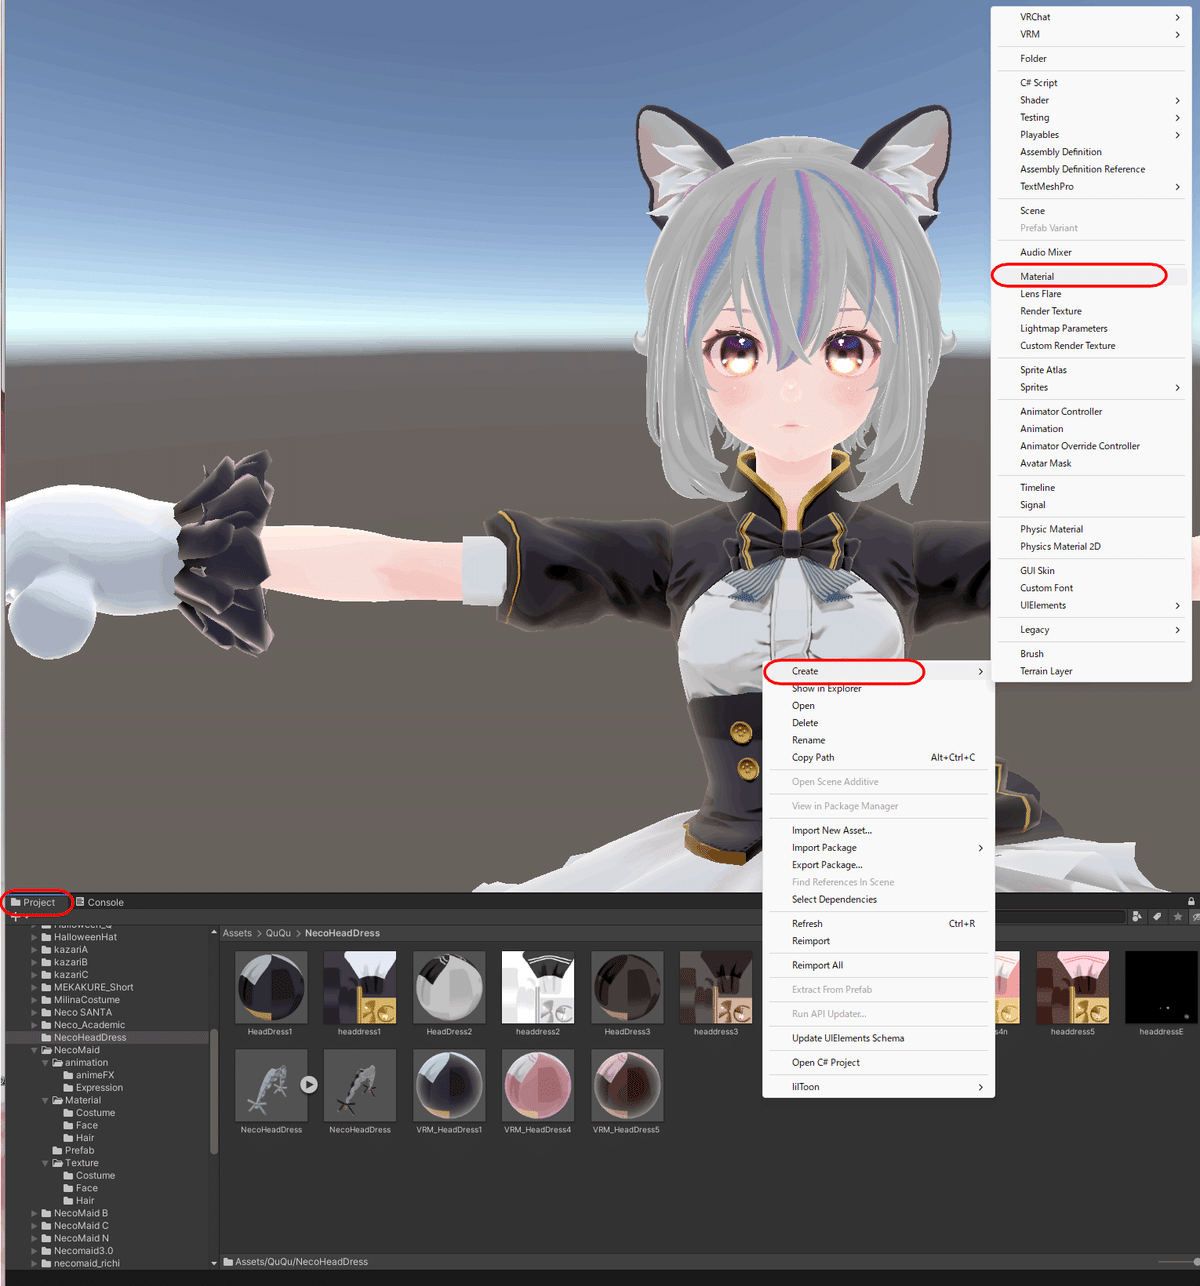
Task: Select the headdress2 white texture thumbnail
Action: pyautogui.click(x=538, y=987)
